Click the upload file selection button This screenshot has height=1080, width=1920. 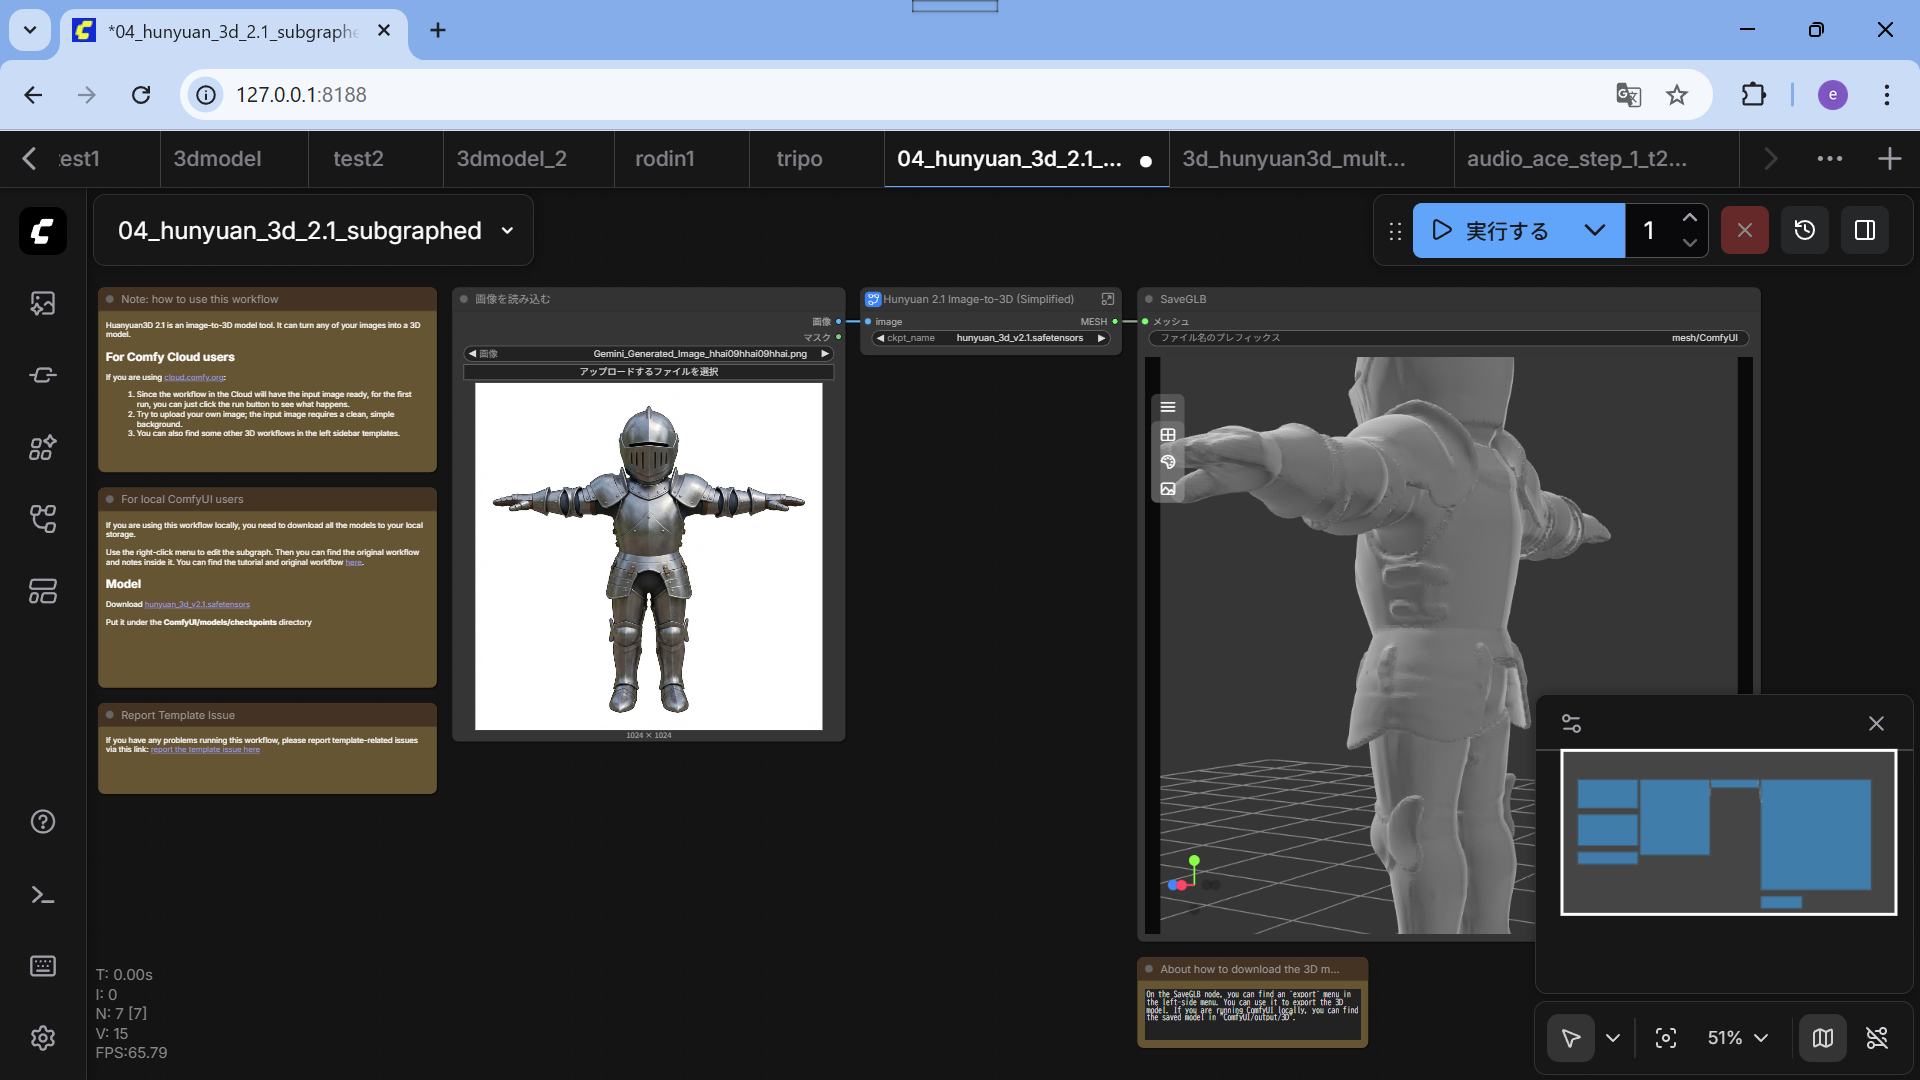(648, 372)
